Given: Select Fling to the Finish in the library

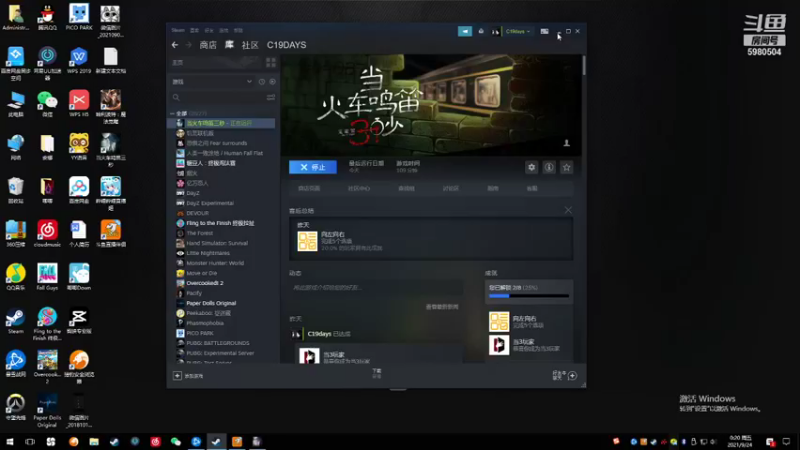Looking at the screenshot, I should 221,223.
